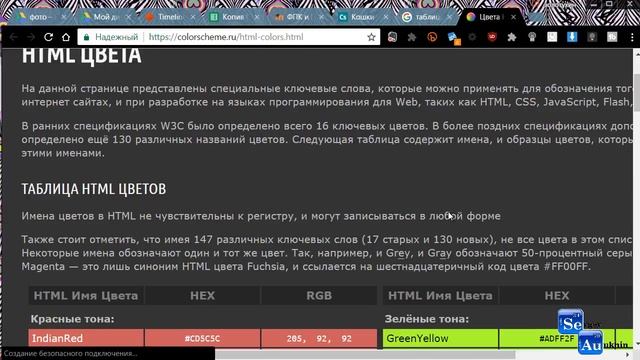The width and height of the screenshot is (640, 360).
Task: Go back to the previous page
Action: pyautogui.click(x=13, y=37)
